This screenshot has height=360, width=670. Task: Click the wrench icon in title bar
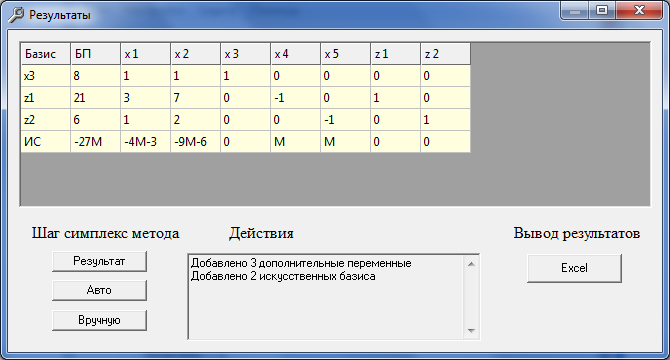point(16,15)
